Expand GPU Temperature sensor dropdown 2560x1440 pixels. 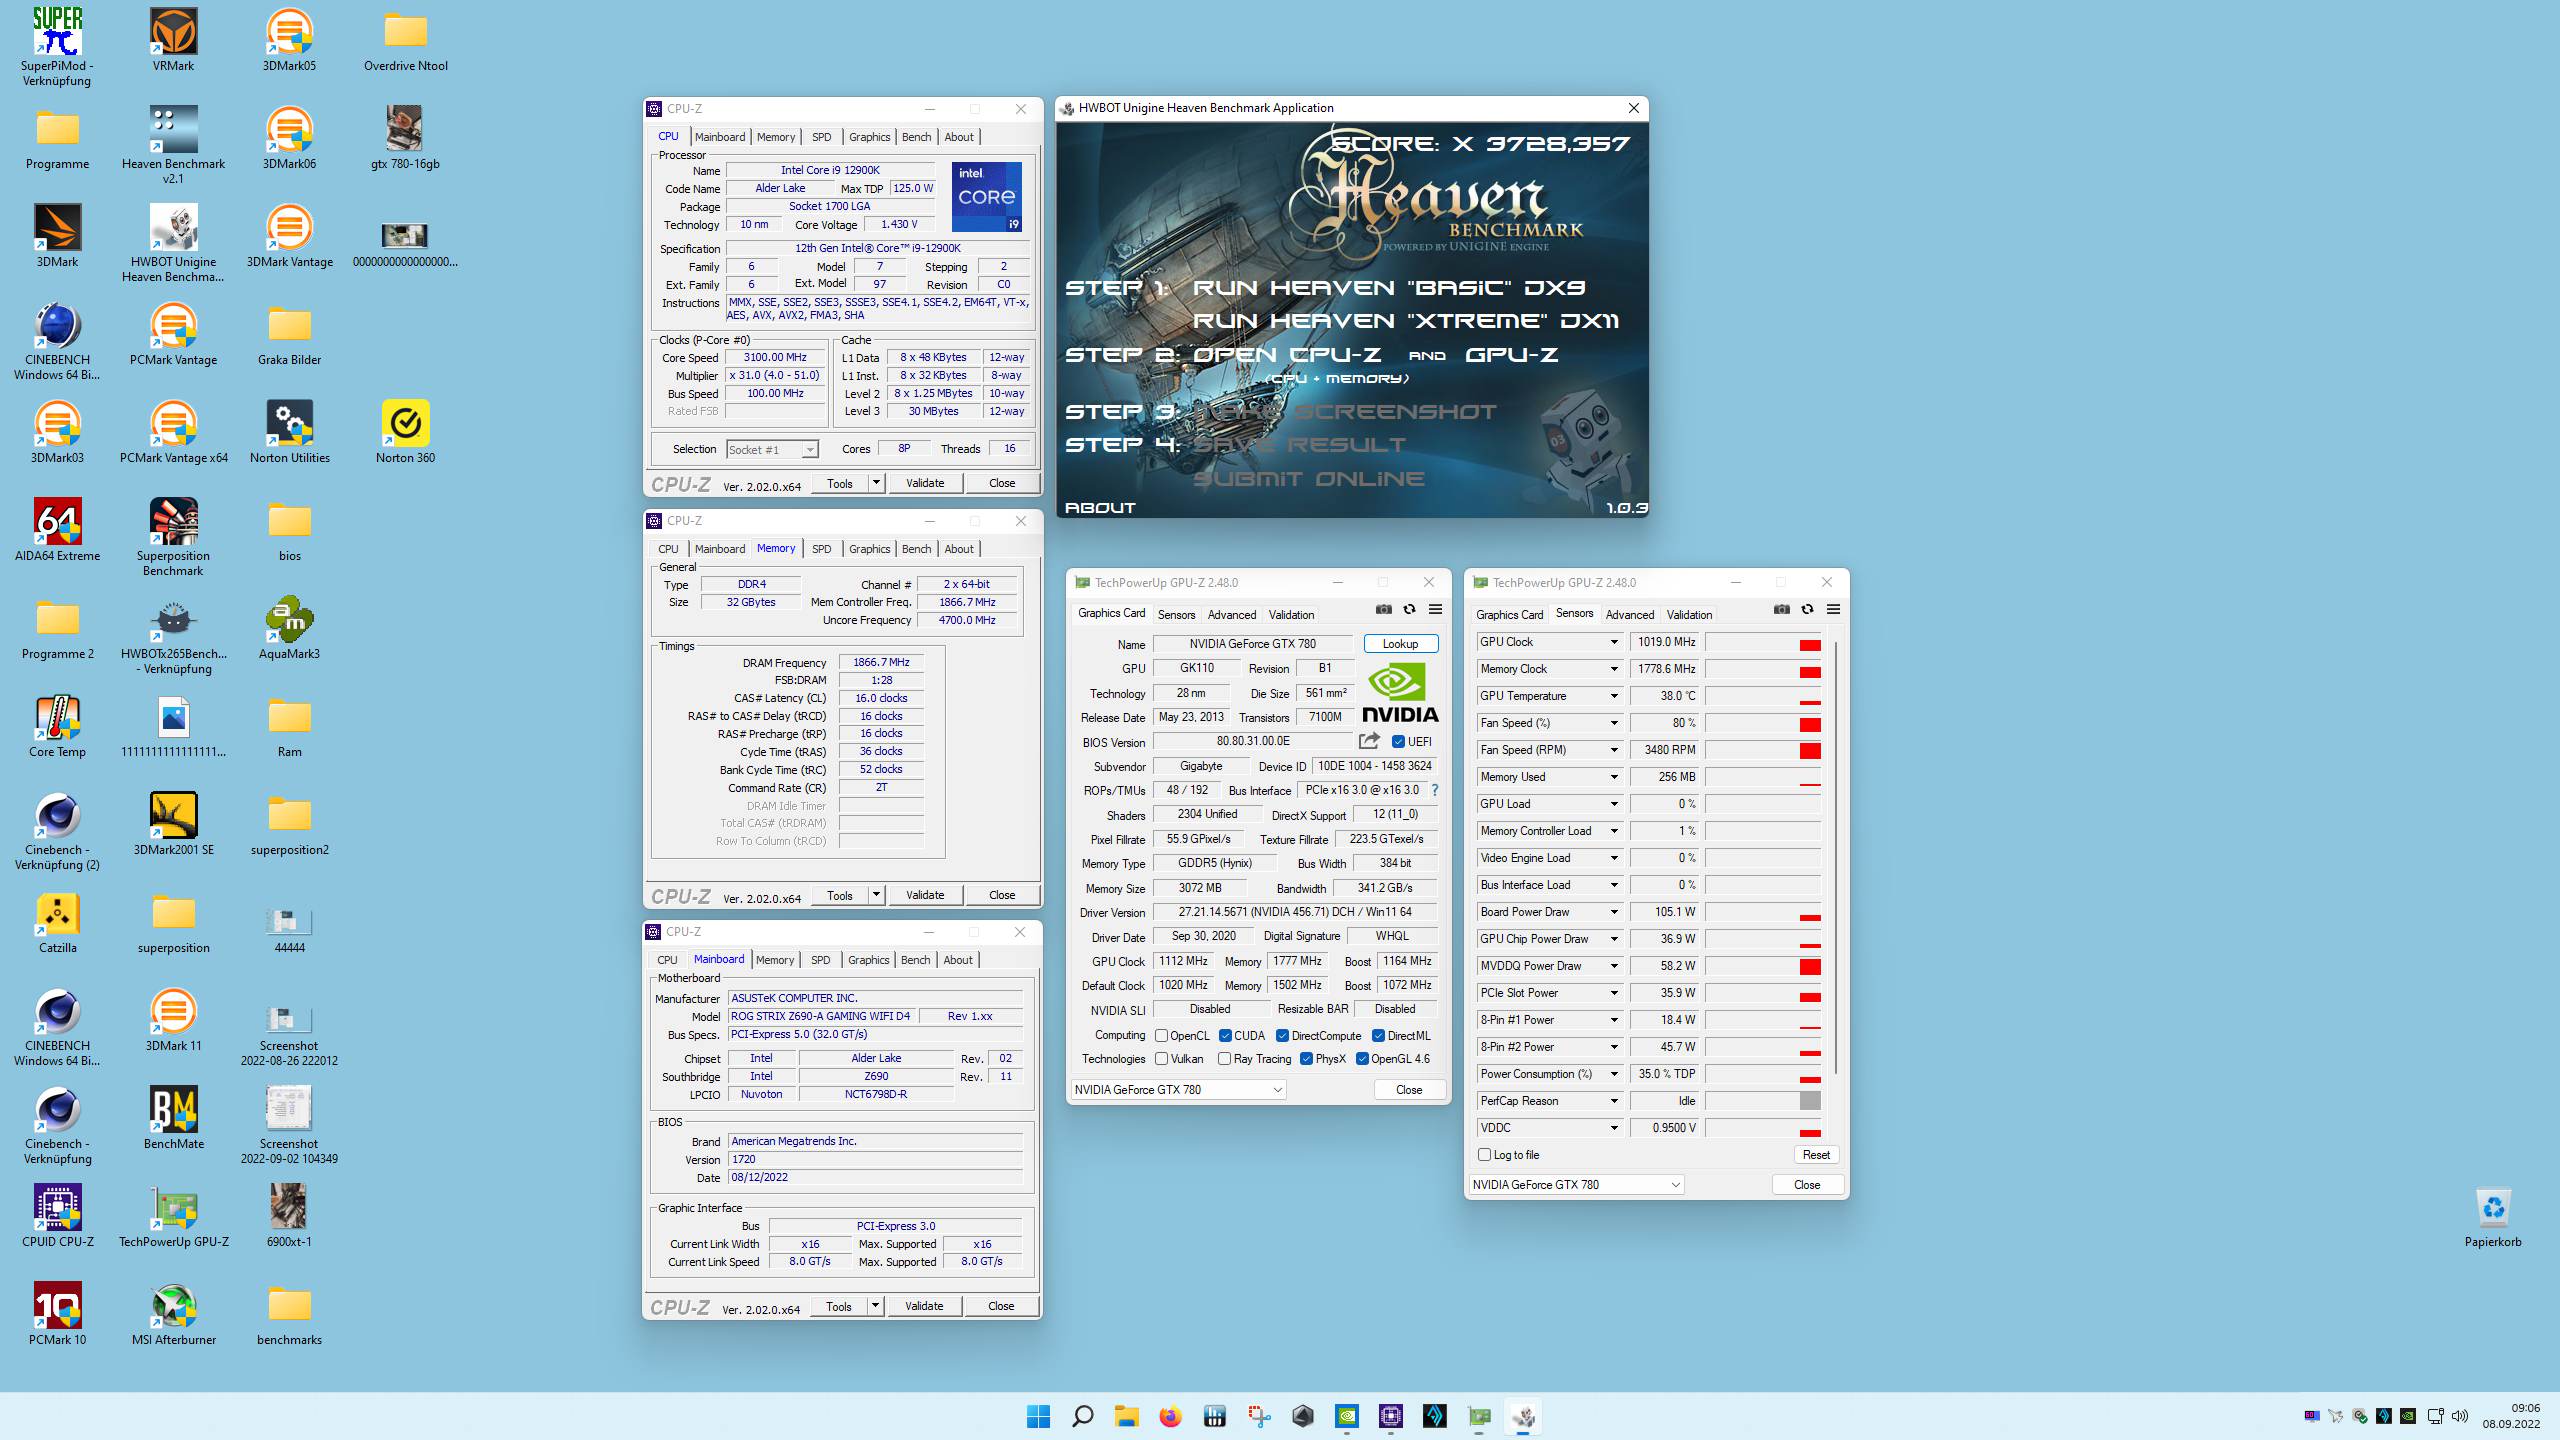[x=1613, y=696]
